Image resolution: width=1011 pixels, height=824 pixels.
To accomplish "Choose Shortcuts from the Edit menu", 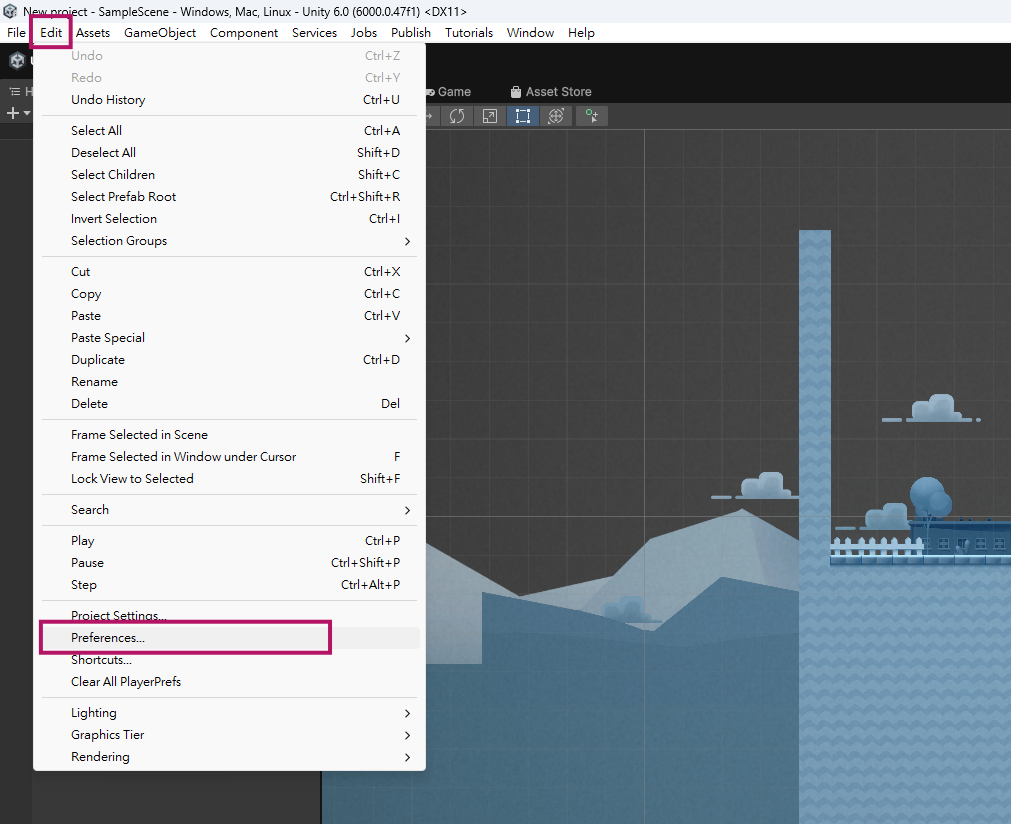I will [x=101, y=660].
